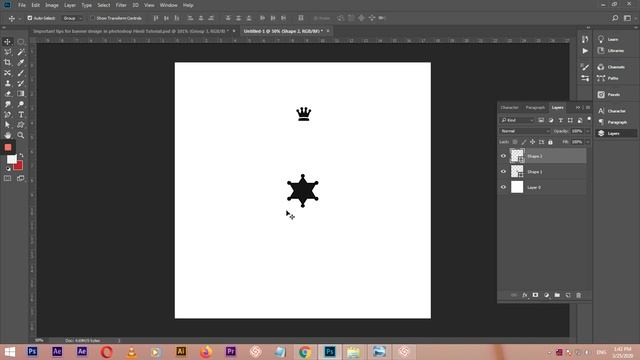640x360 pixels.
Task: Select the Dodge tool
Action: 21,104
